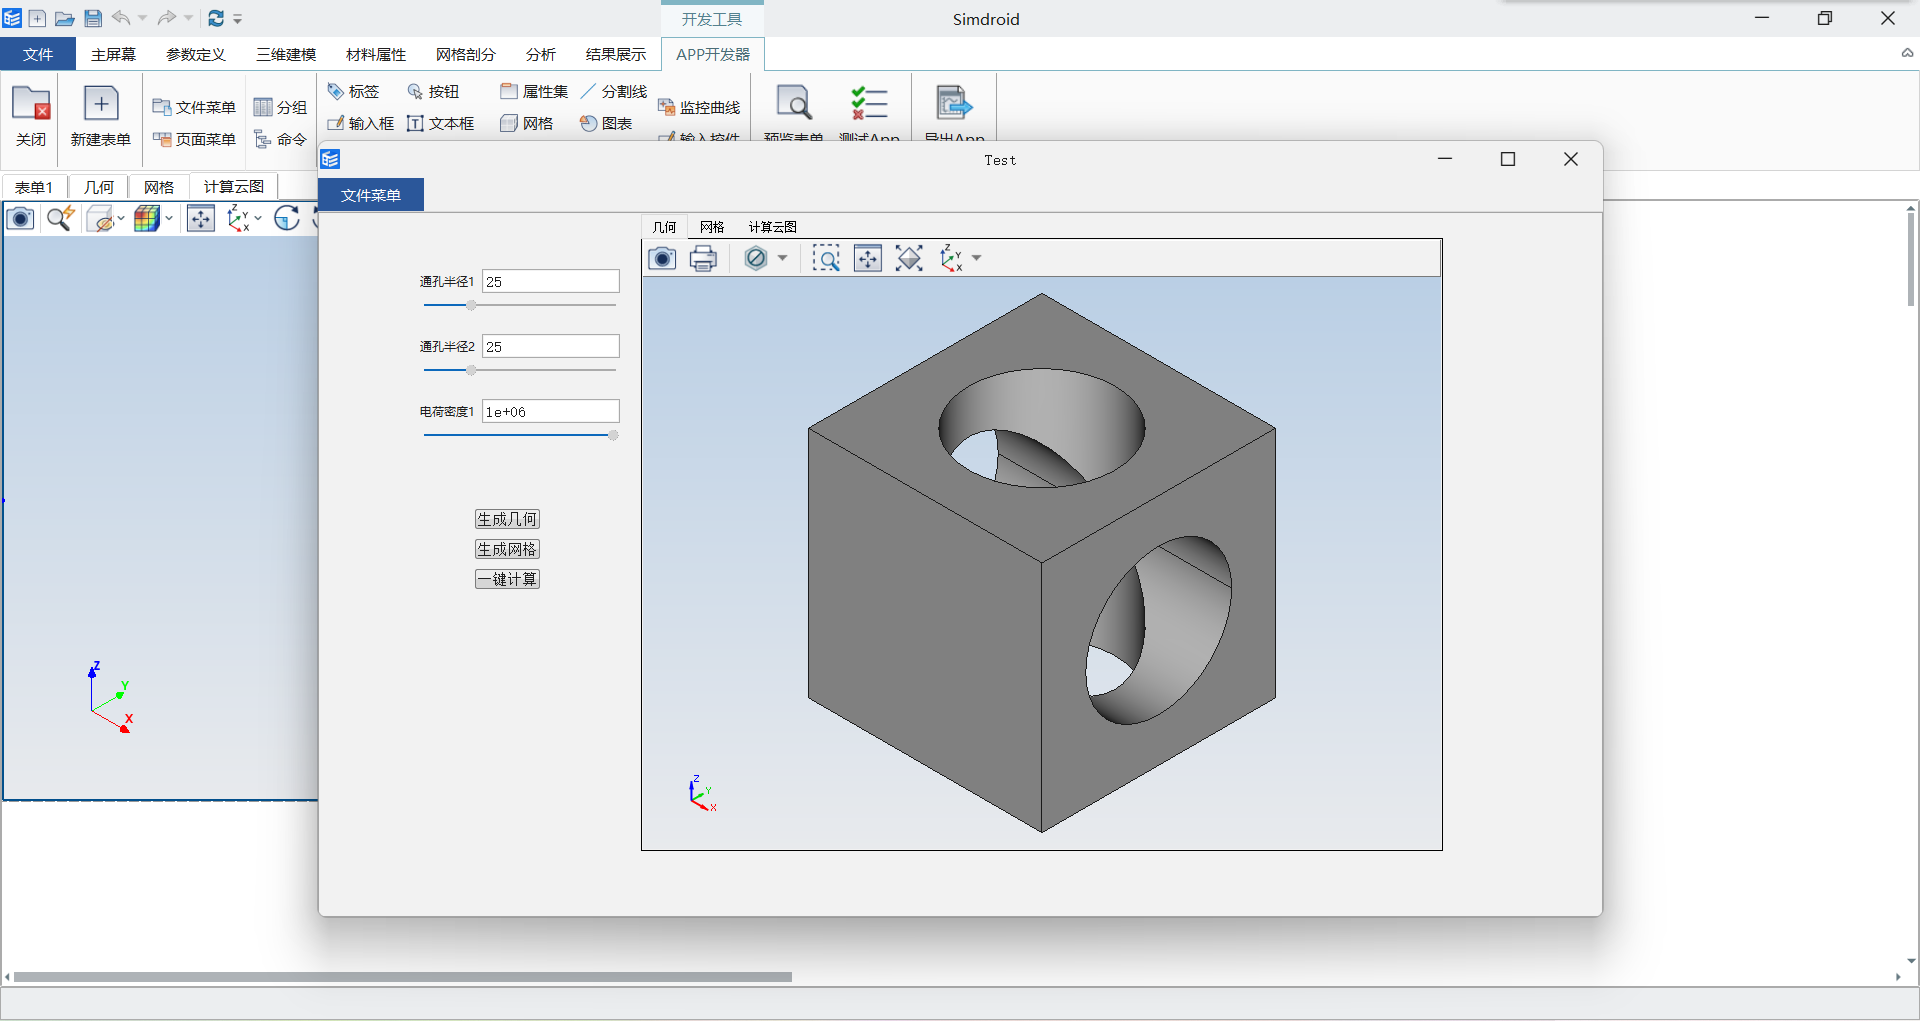The height and width of the screenshot is (1021, 1920).
Task: Expand the XYZ axis dropdown in the main view toolbar
Action: click(258, 218)
